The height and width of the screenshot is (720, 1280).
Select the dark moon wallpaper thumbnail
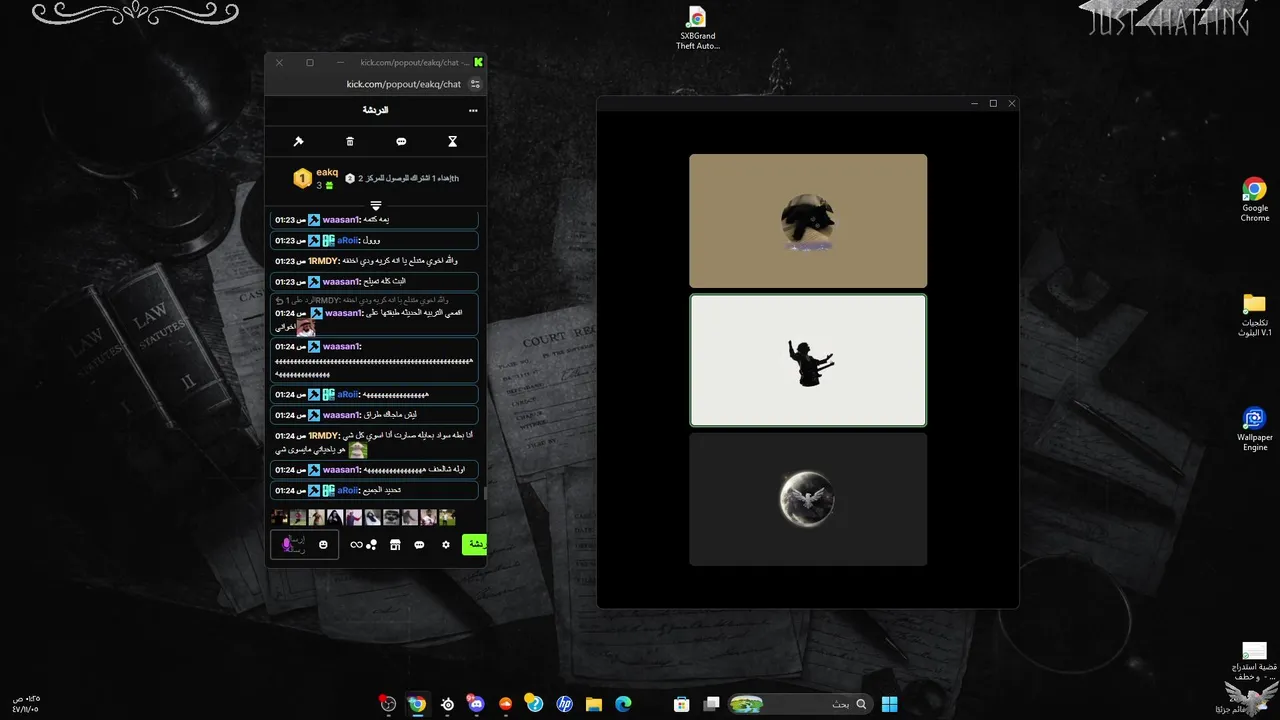[808, 499]
